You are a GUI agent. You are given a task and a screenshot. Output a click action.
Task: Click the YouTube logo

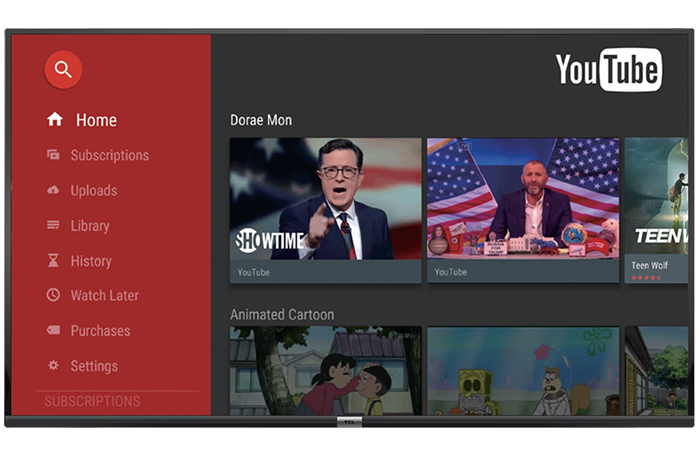click(x=608, y=70)
